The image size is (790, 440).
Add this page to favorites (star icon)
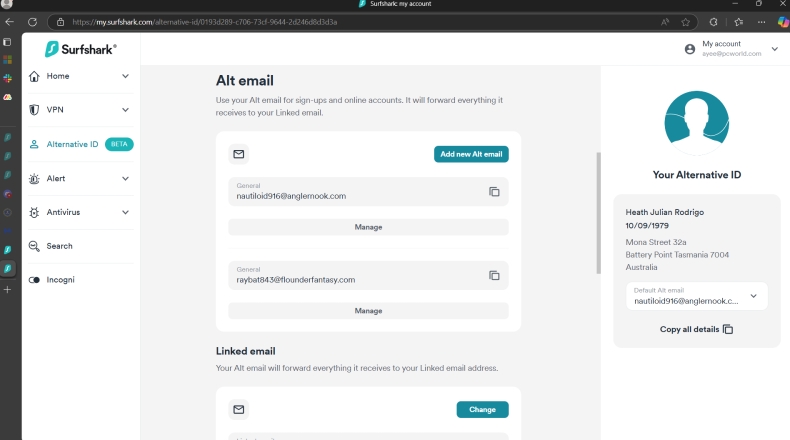[686, 21]
